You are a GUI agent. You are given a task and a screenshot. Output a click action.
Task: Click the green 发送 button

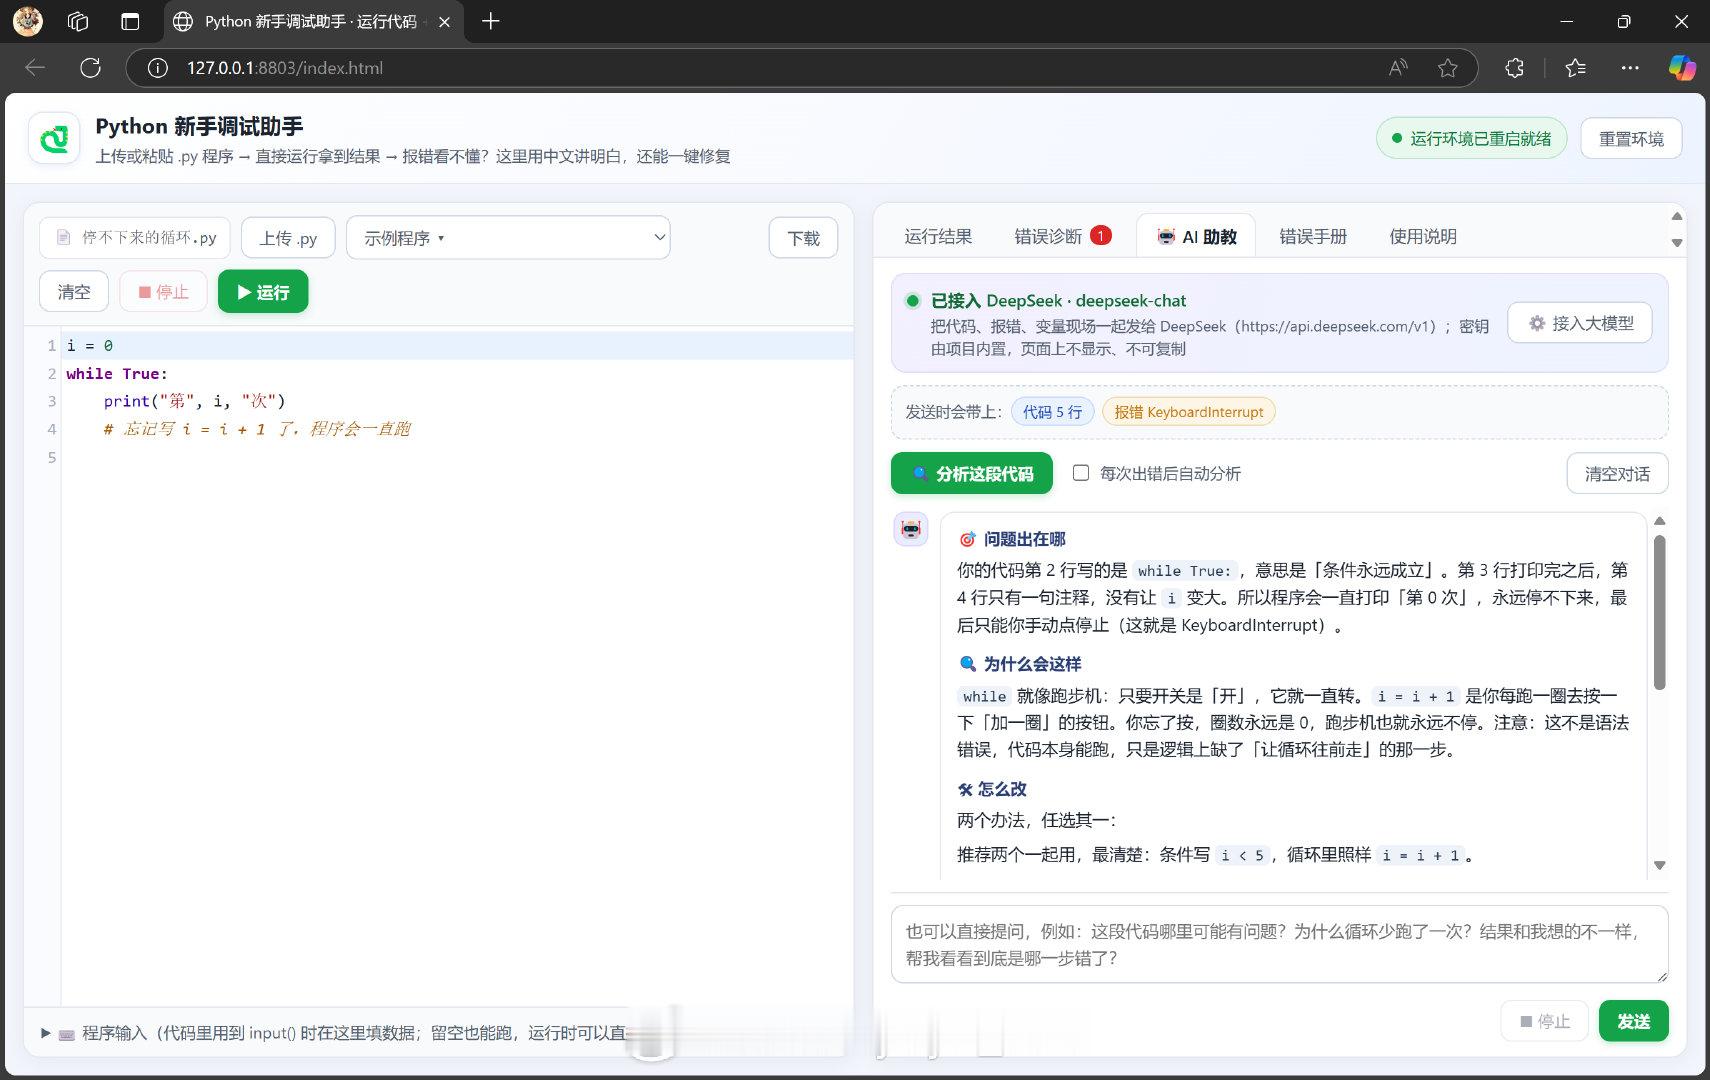pyautogui.click(x=1633, y=1021)
